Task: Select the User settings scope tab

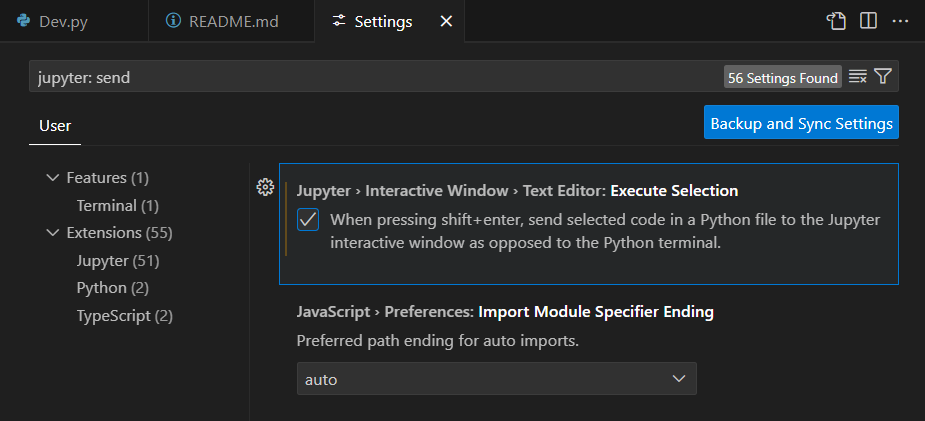Action: coord(55,126)
